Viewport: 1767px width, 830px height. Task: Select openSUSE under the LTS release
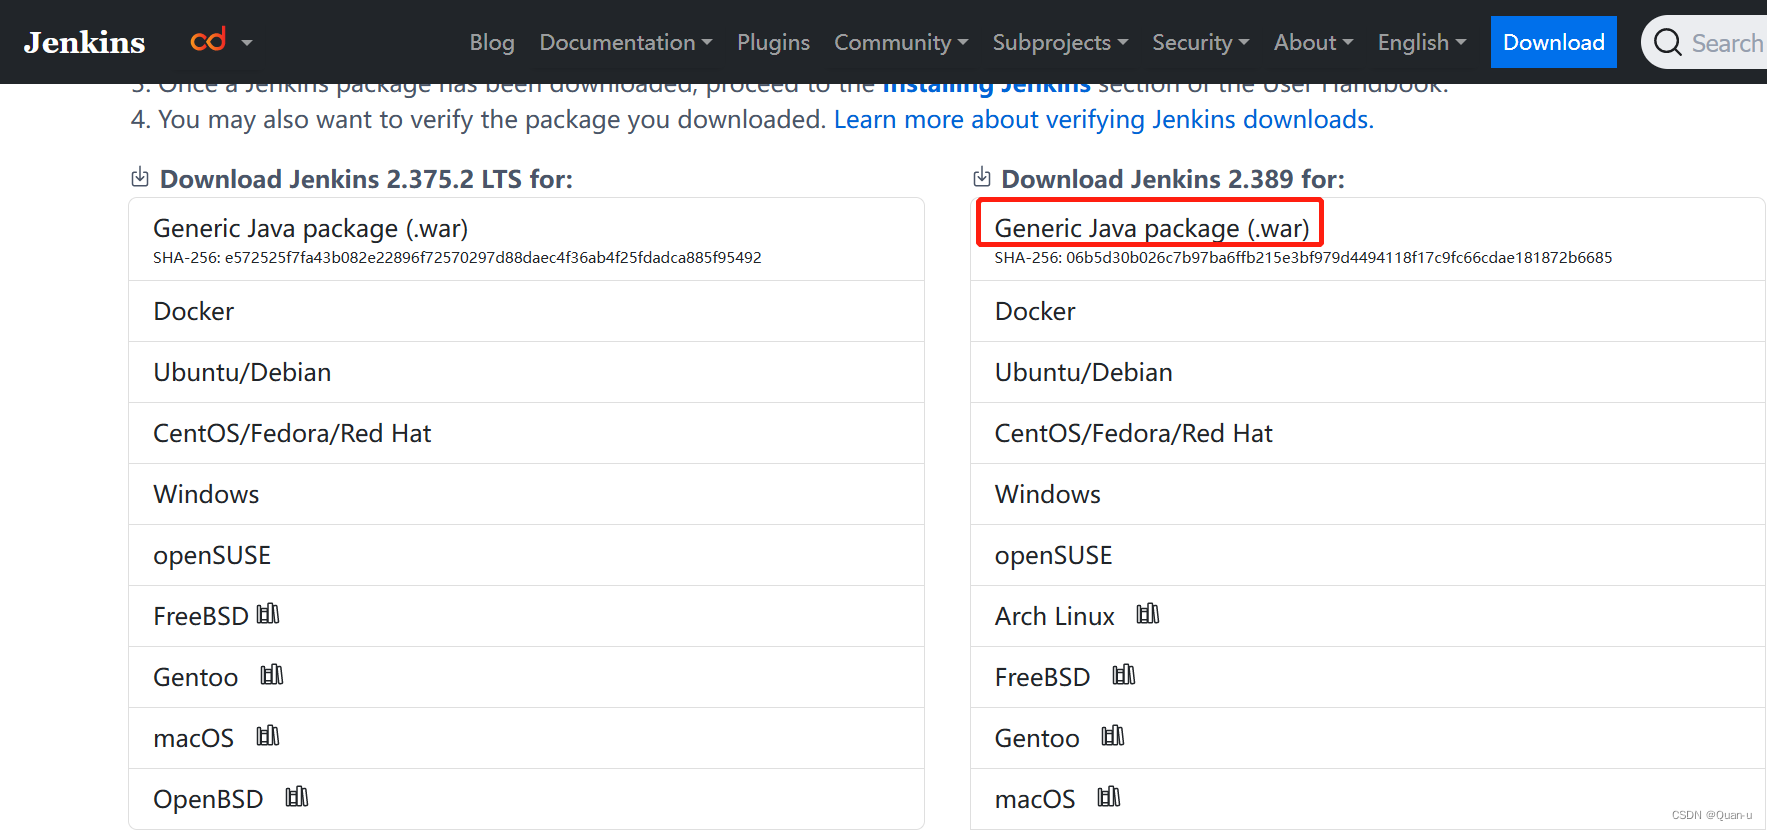[x=526, y=555]
